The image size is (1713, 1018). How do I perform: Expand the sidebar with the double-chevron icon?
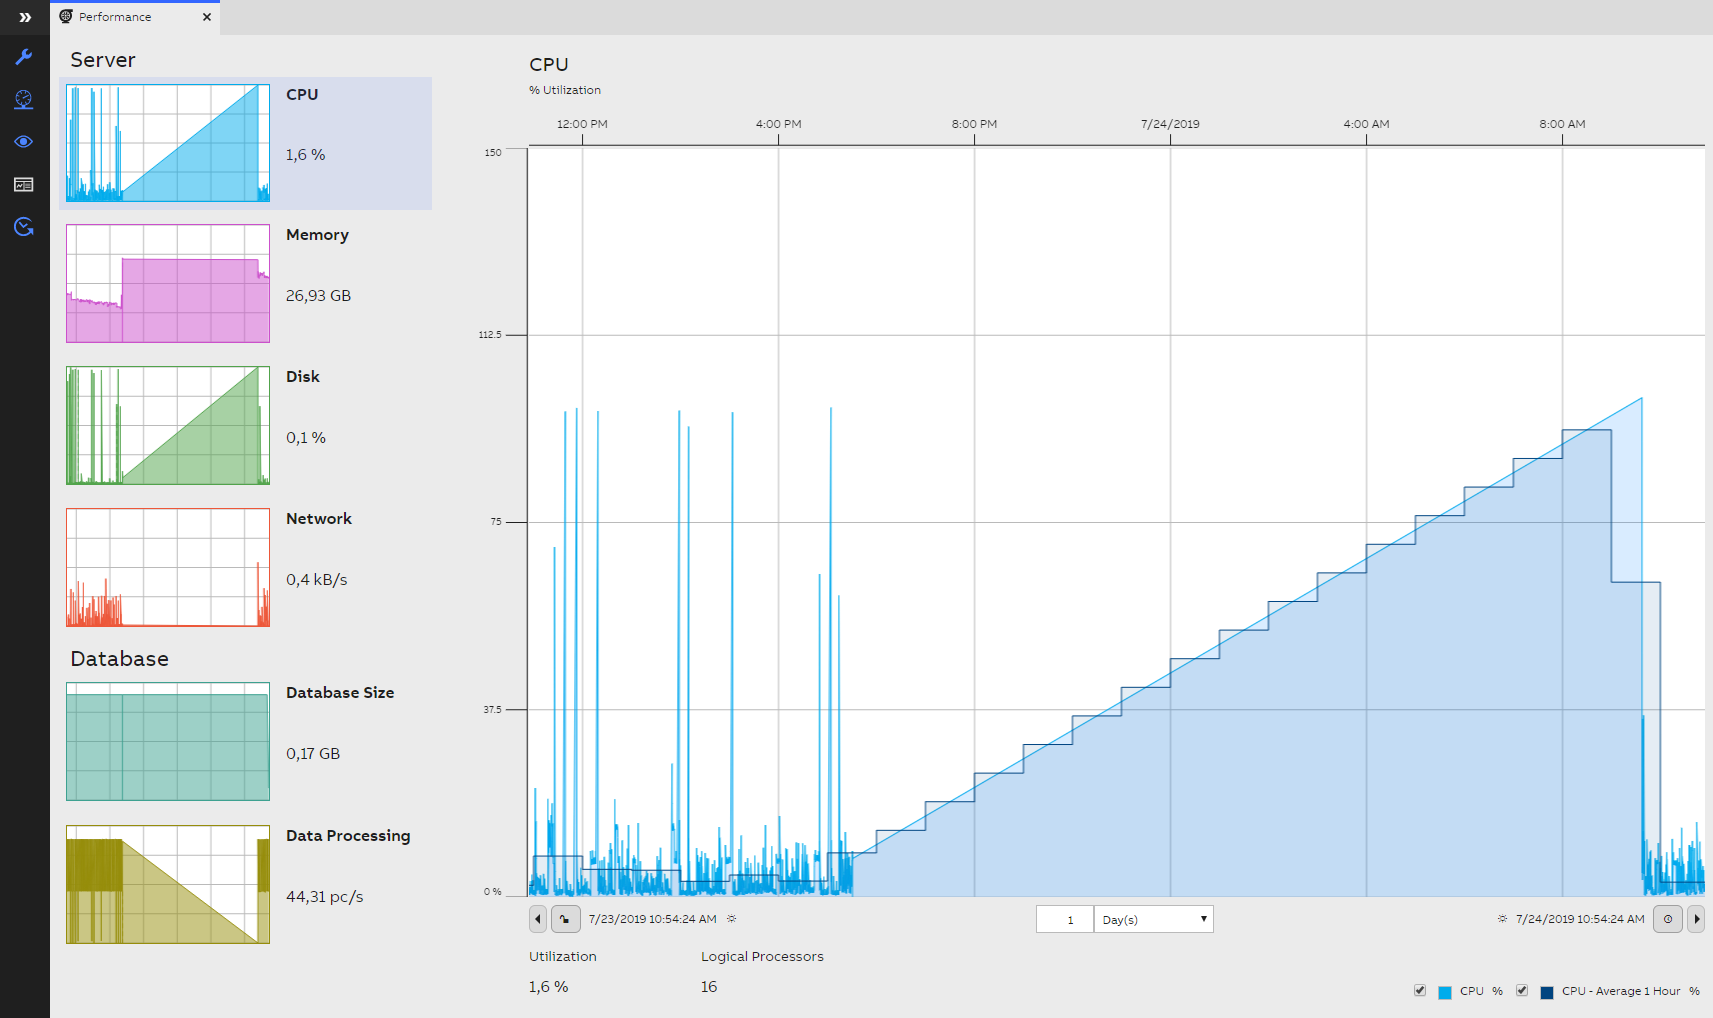click(25, 17)
